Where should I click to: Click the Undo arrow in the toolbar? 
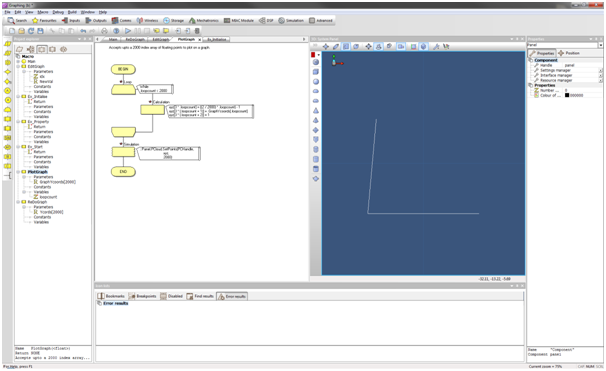pyautogui.click(x=83, y=31)
